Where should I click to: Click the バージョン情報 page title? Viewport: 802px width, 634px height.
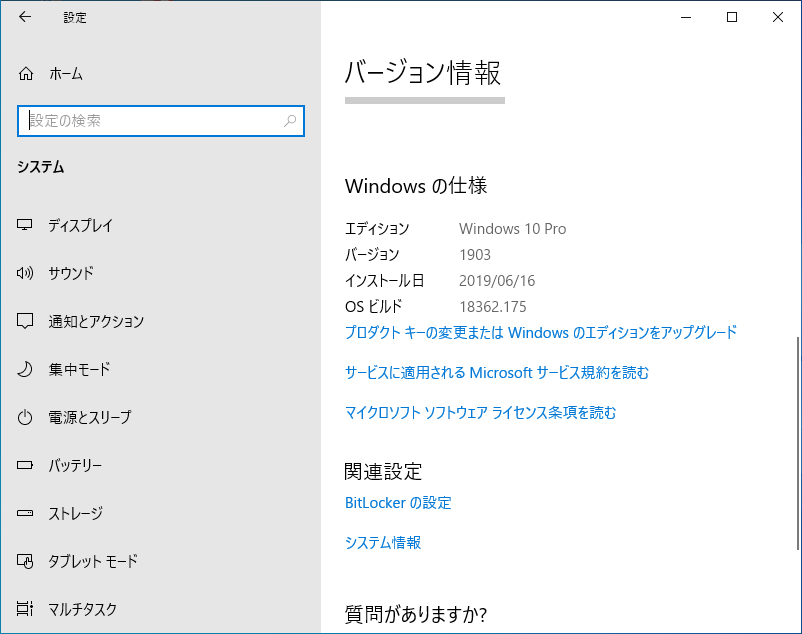423,73
